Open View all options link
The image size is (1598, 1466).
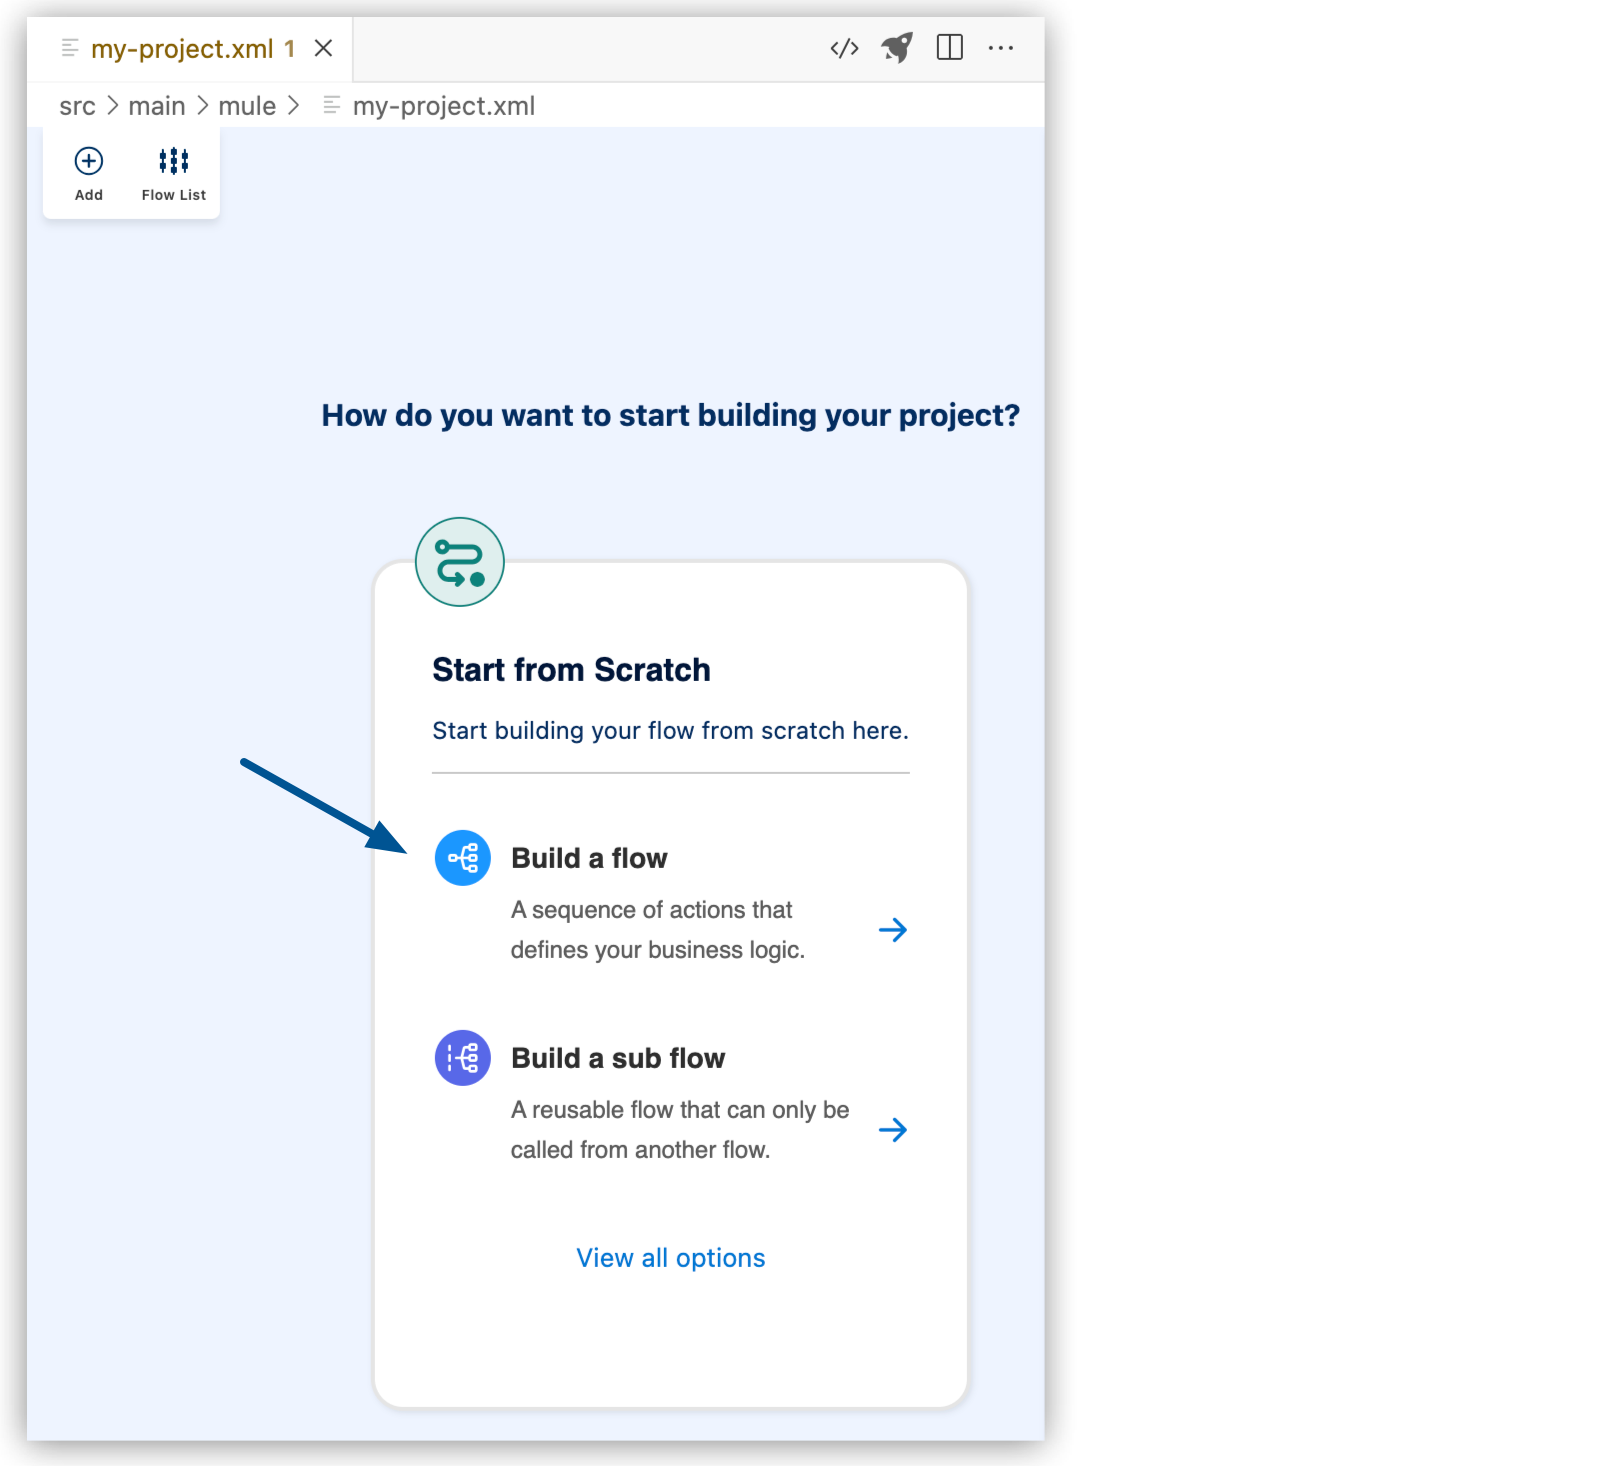(670, 1258)
